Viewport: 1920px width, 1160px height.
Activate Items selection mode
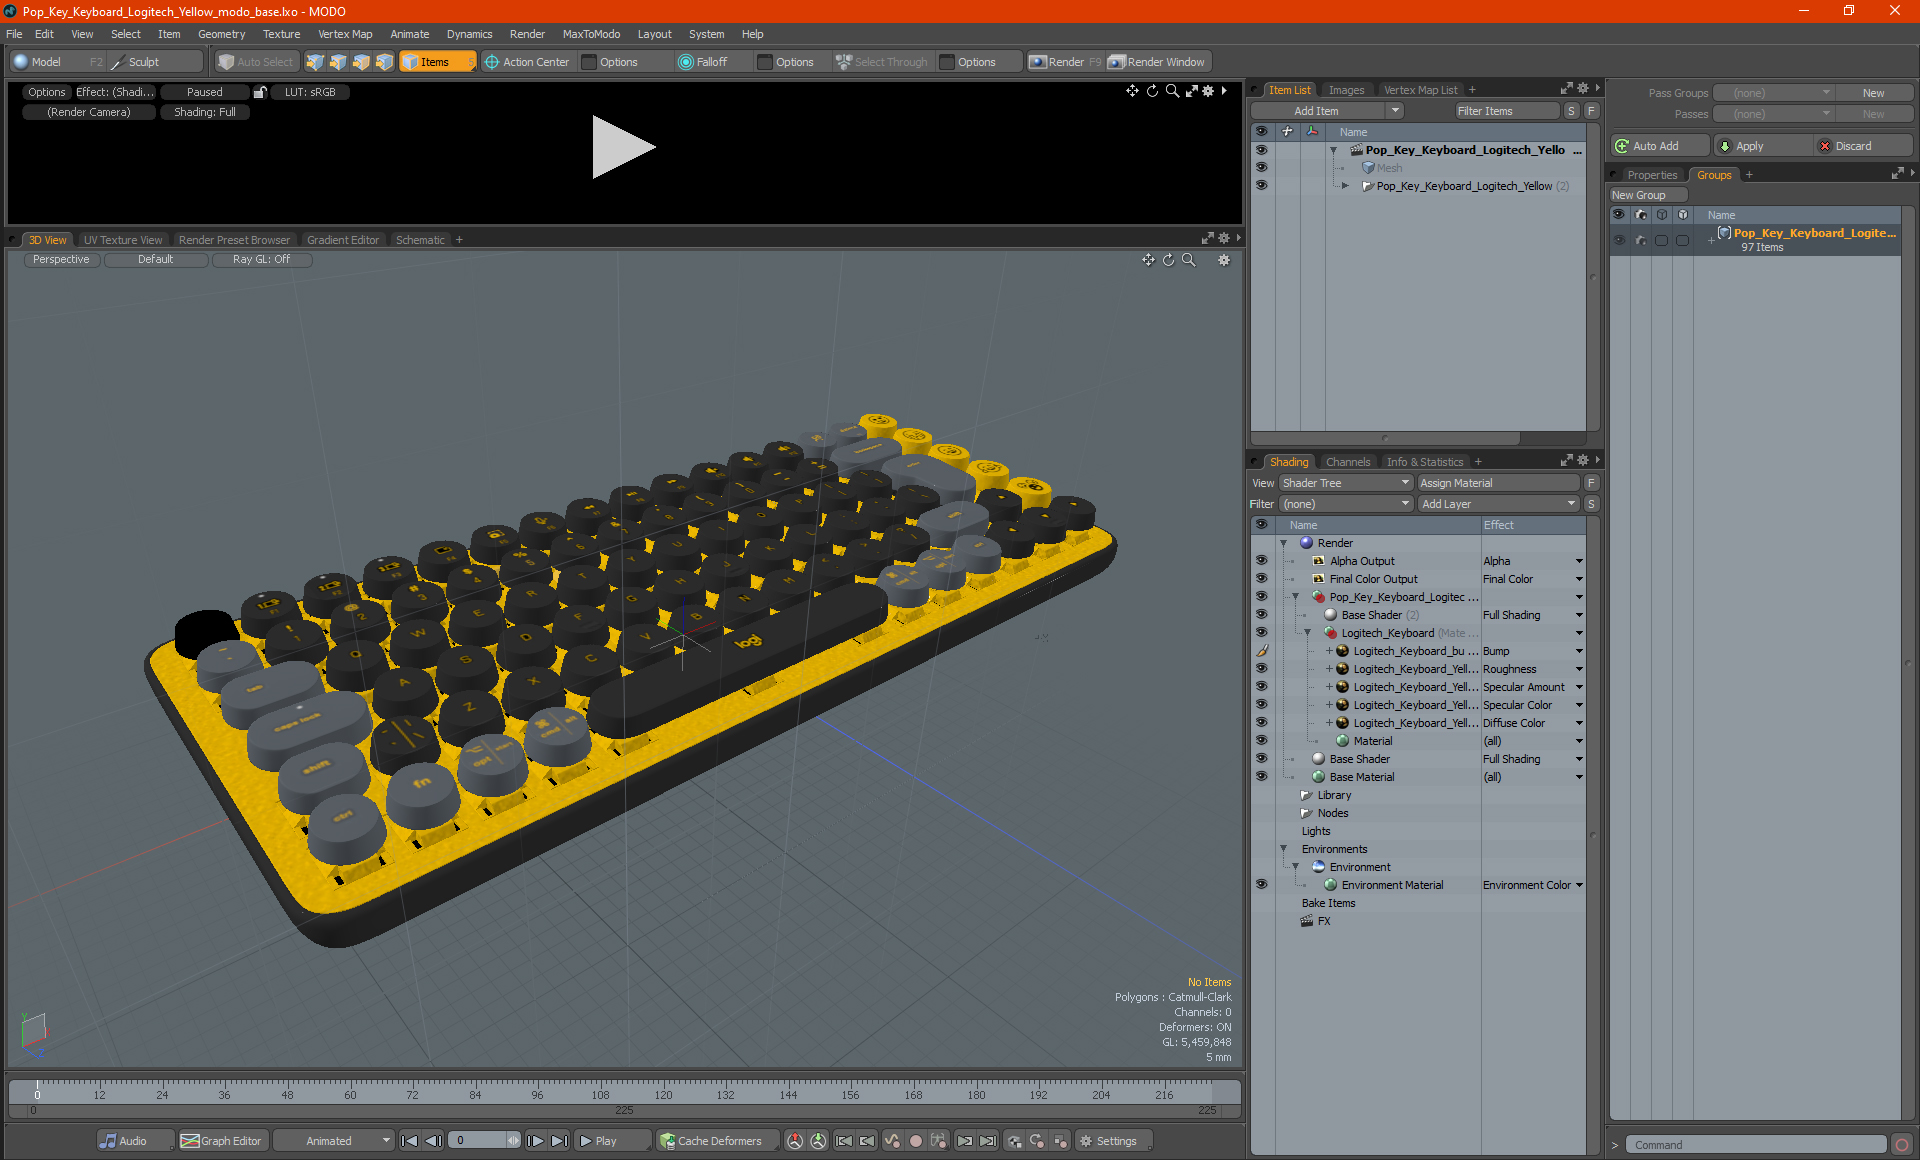click(x=437, y=62)
